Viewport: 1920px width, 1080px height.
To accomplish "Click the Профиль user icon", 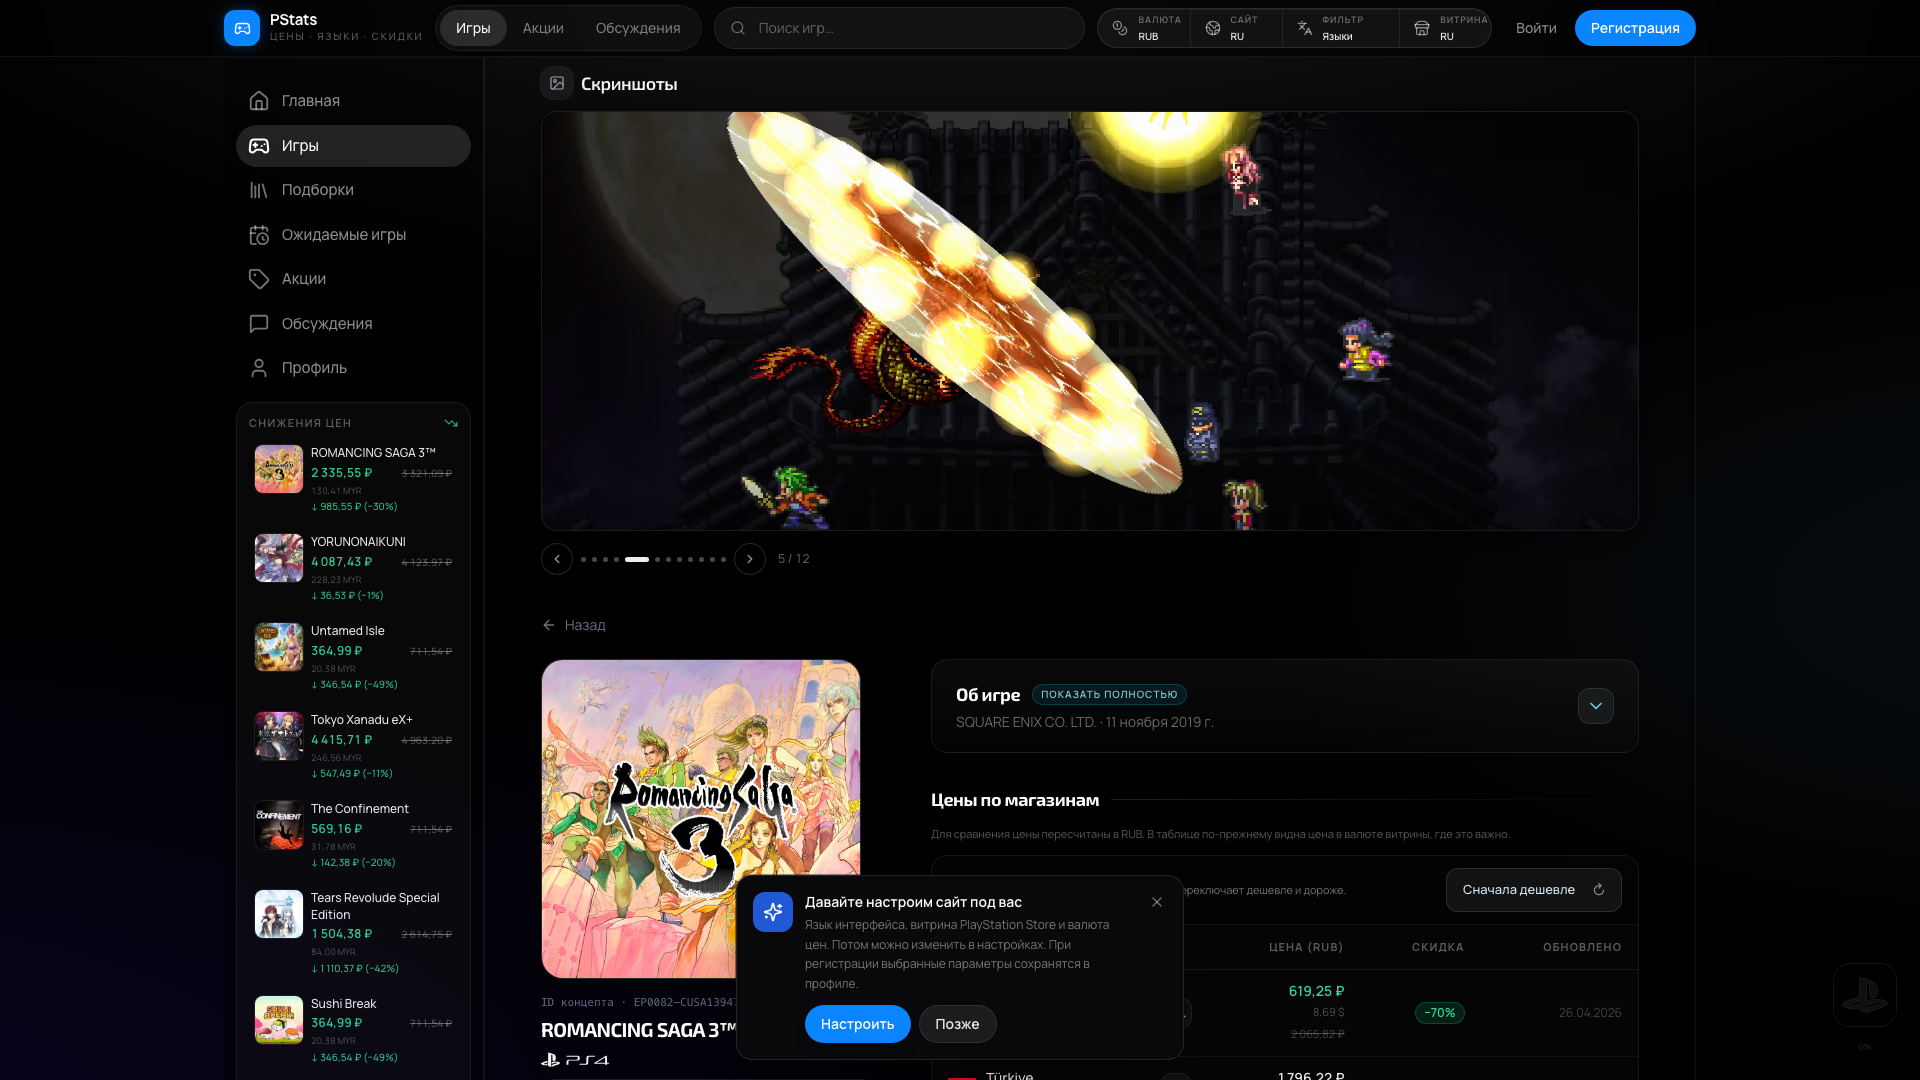I will (x=259, y=368).
